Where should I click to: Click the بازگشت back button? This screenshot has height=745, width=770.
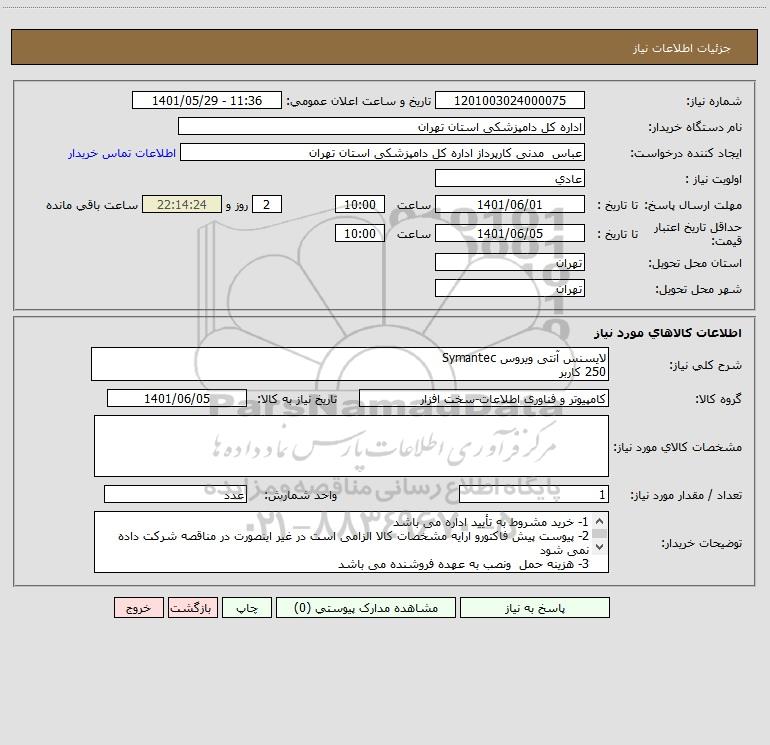(192, 608)
